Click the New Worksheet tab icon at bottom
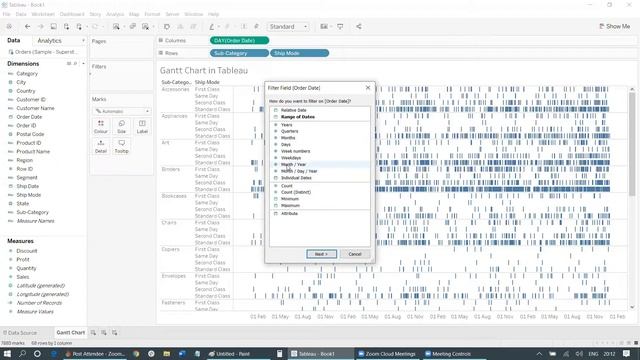The height and width of the screenshot is (360, 640). click(93, 333)
